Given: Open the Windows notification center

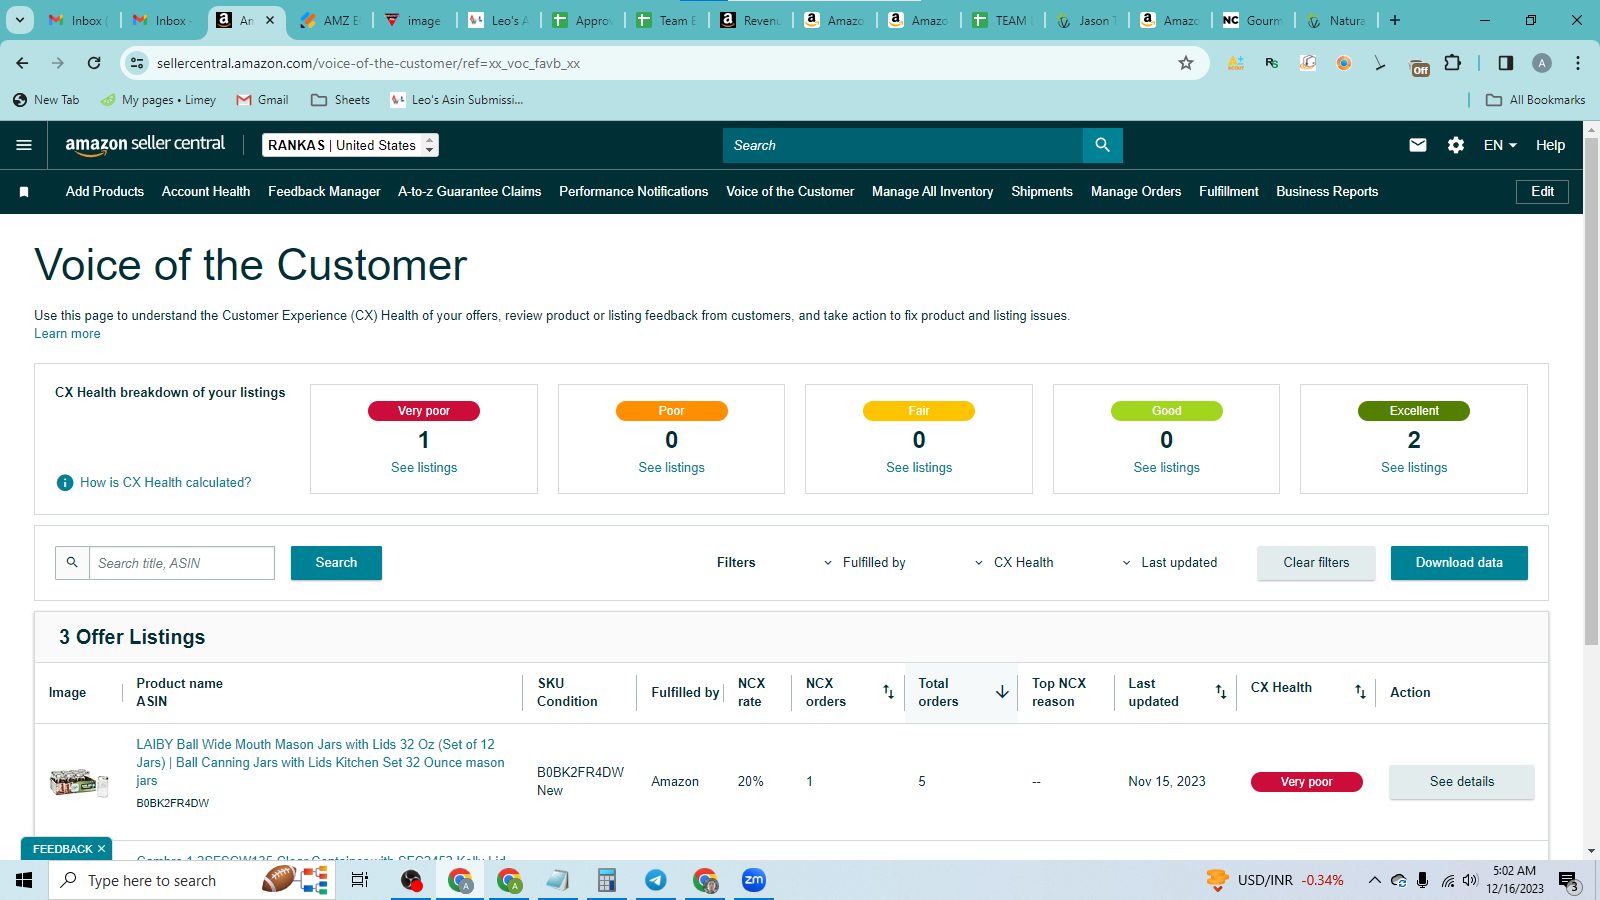Looking at the screenshot, I should (x=1568, y=881).
